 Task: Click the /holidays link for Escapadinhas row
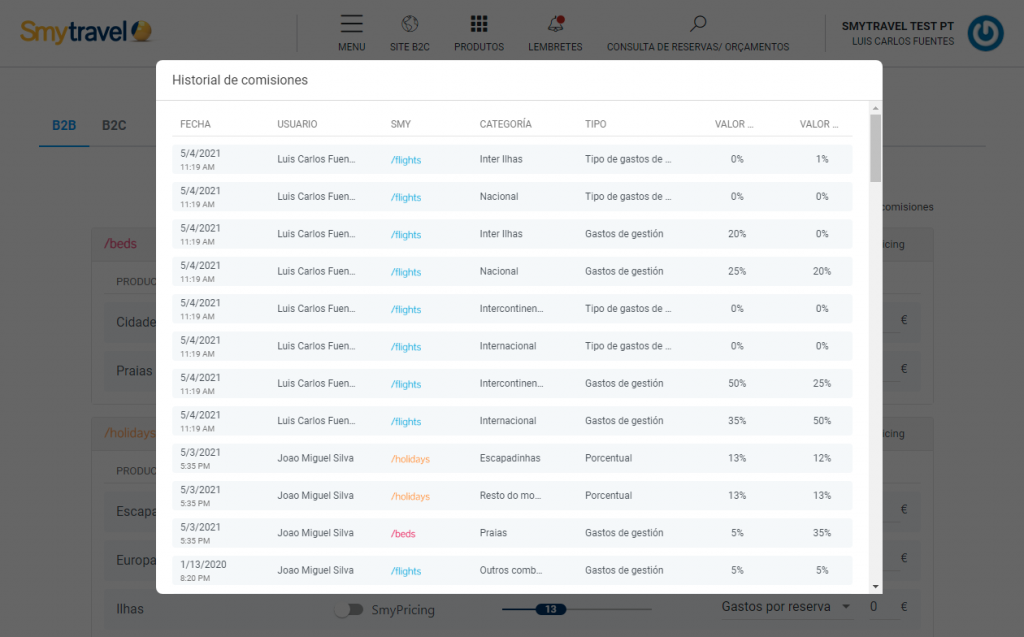pyautogui.click(x=410, y=459)
